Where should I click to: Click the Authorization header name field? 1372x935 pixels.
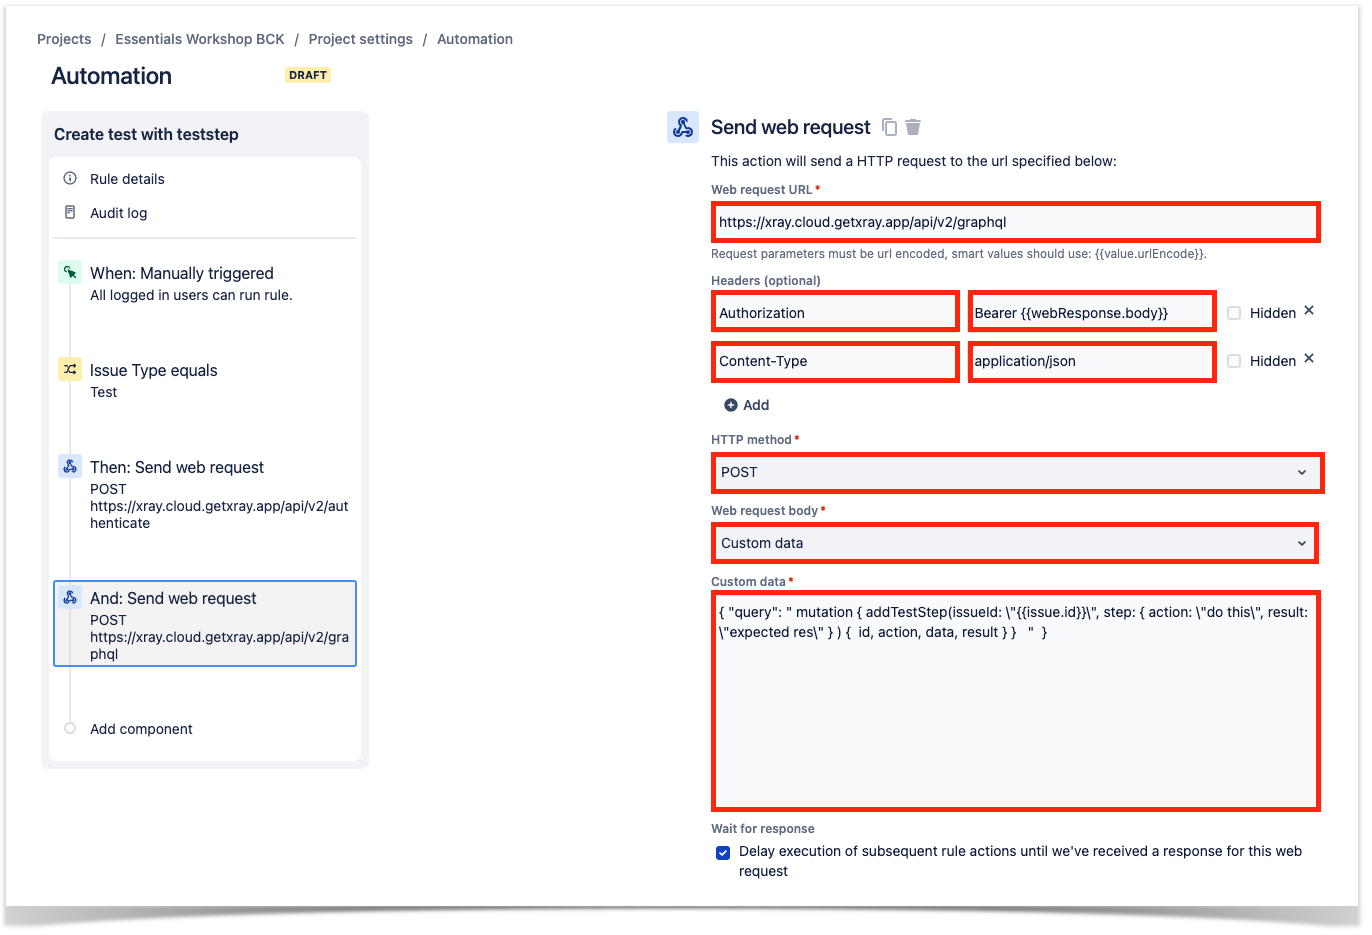click(x=835, y=312)
